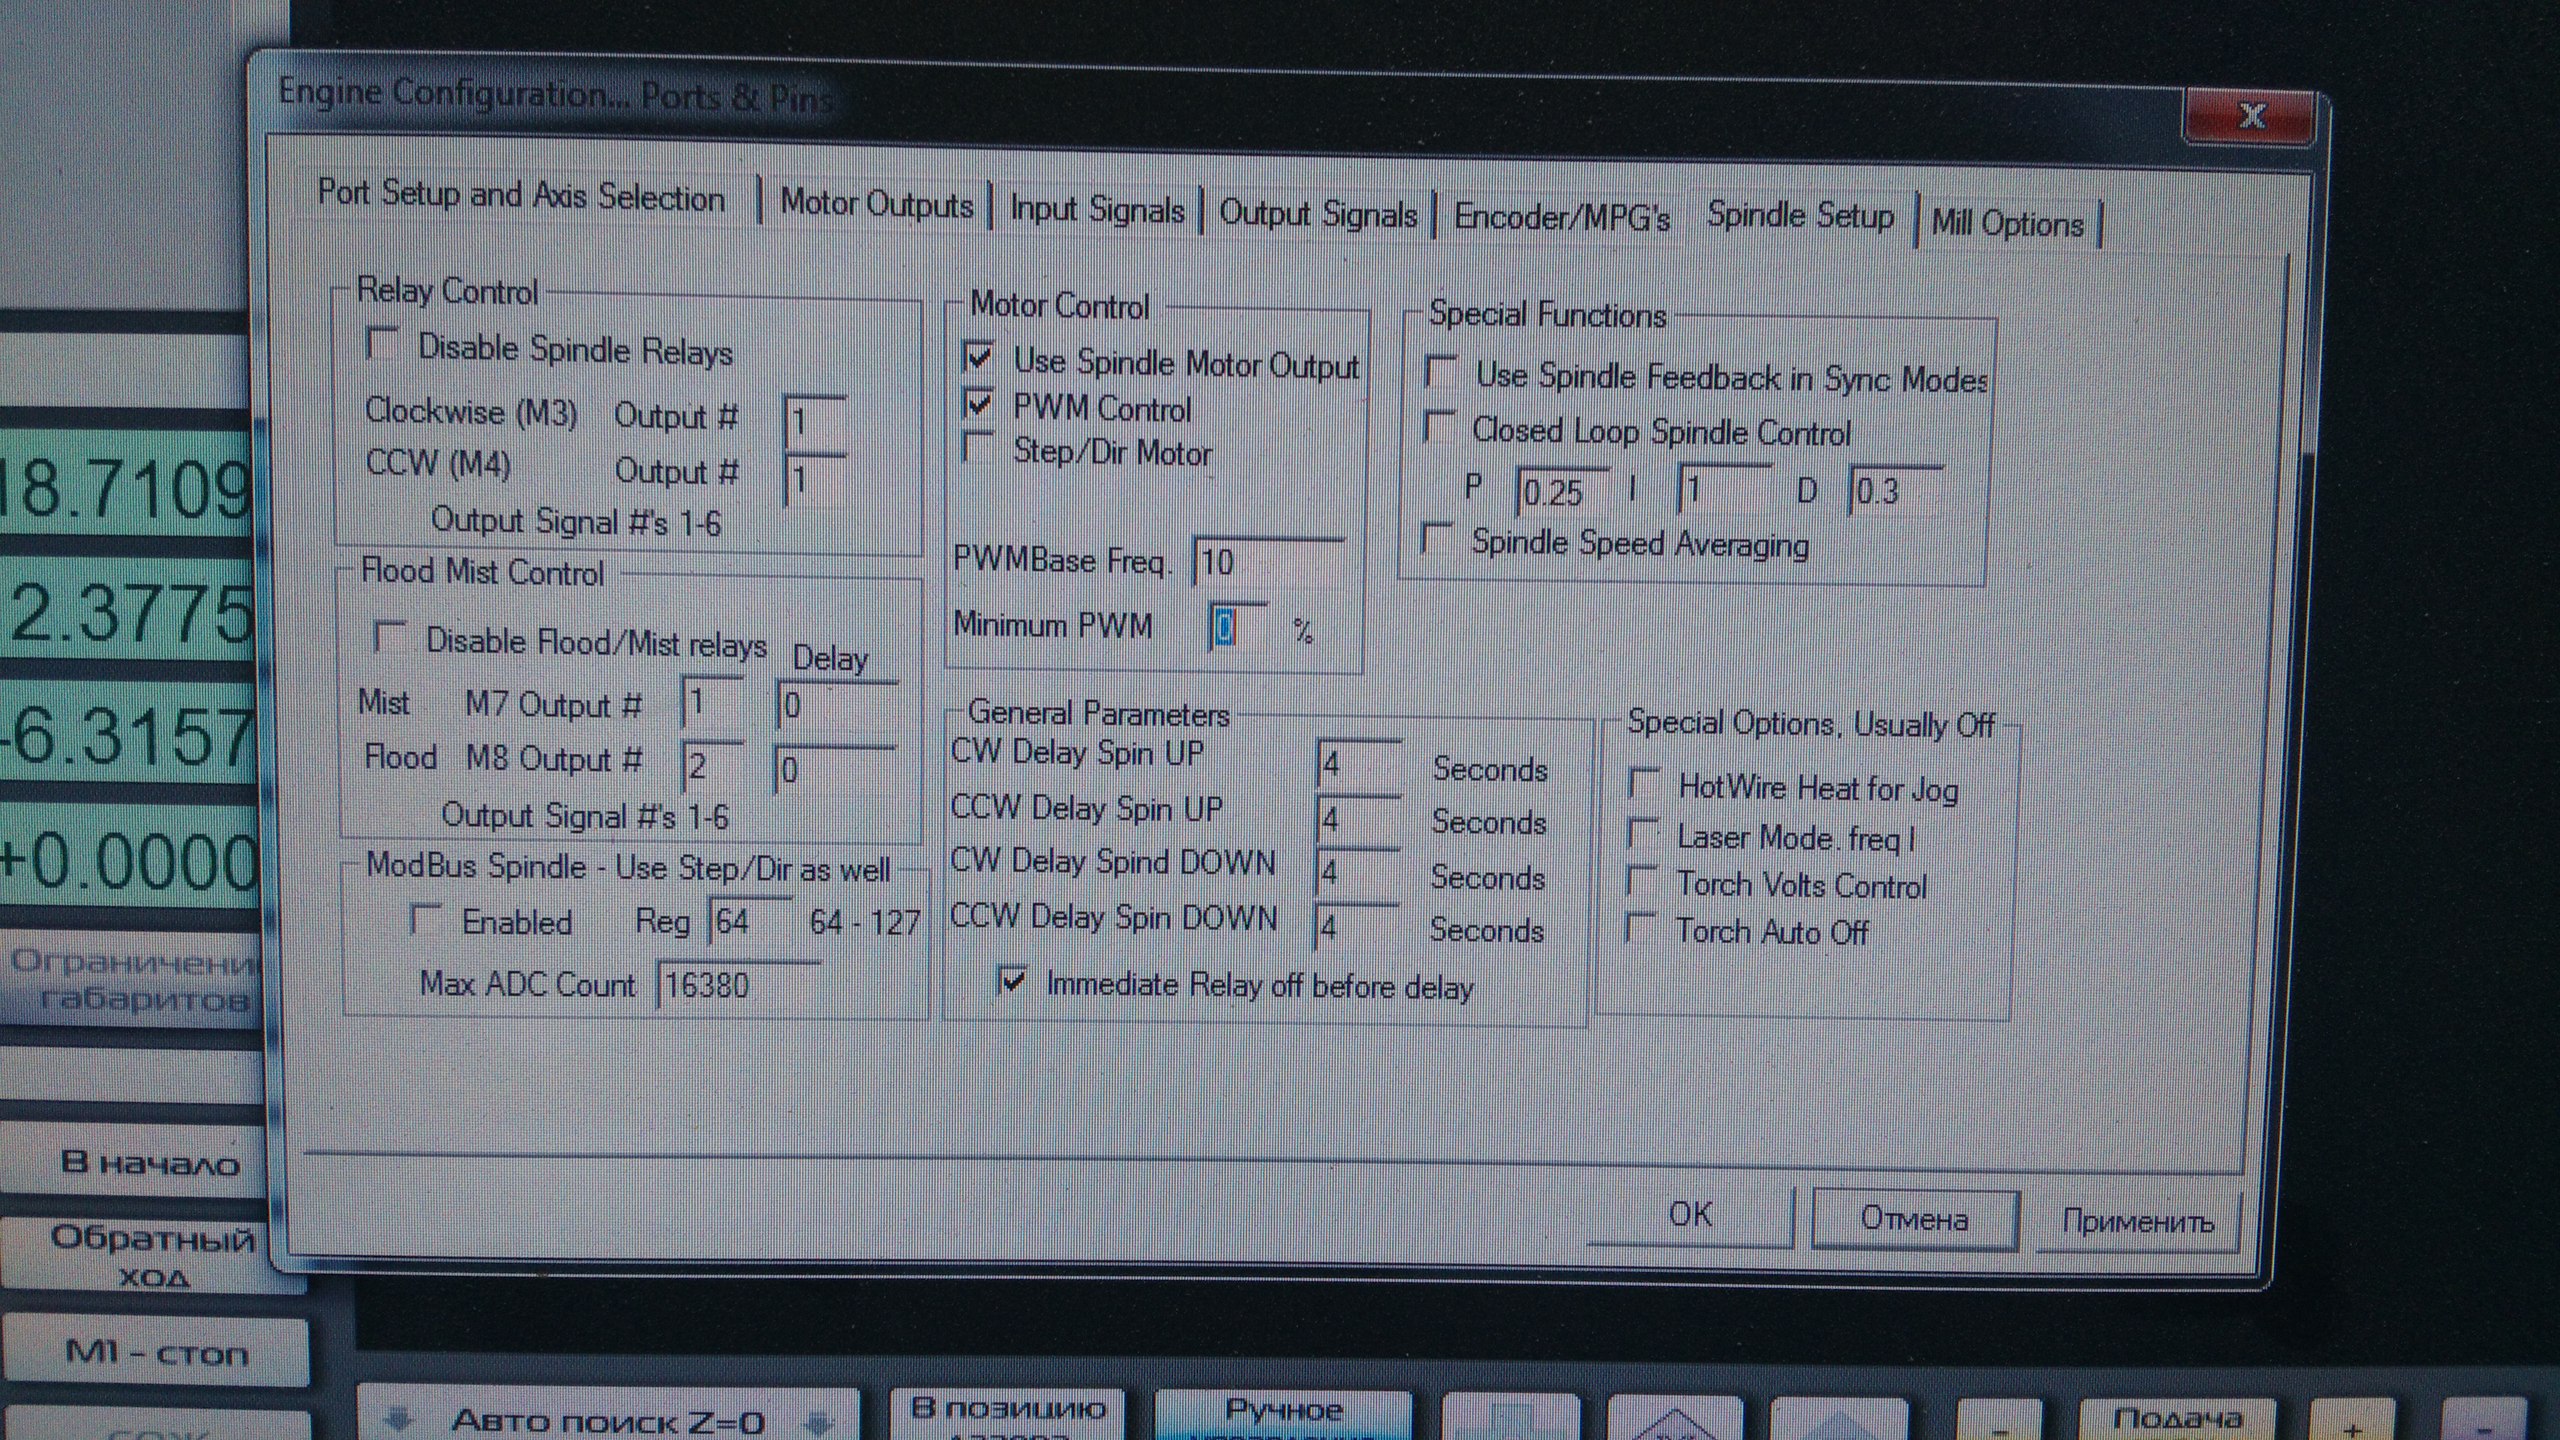
Task: Enable ModBus Spindle checkbox
Action: click(x=426, y=920)
